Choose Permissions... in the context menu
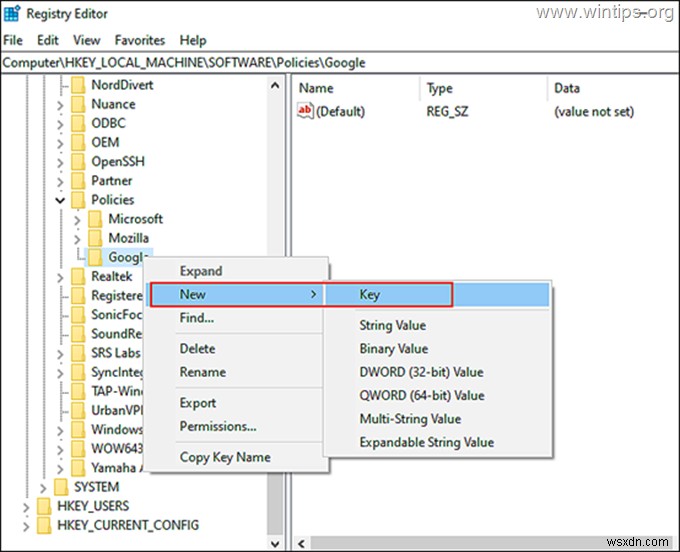This screenshot has height=552, width=680. [x=236, y=426]
